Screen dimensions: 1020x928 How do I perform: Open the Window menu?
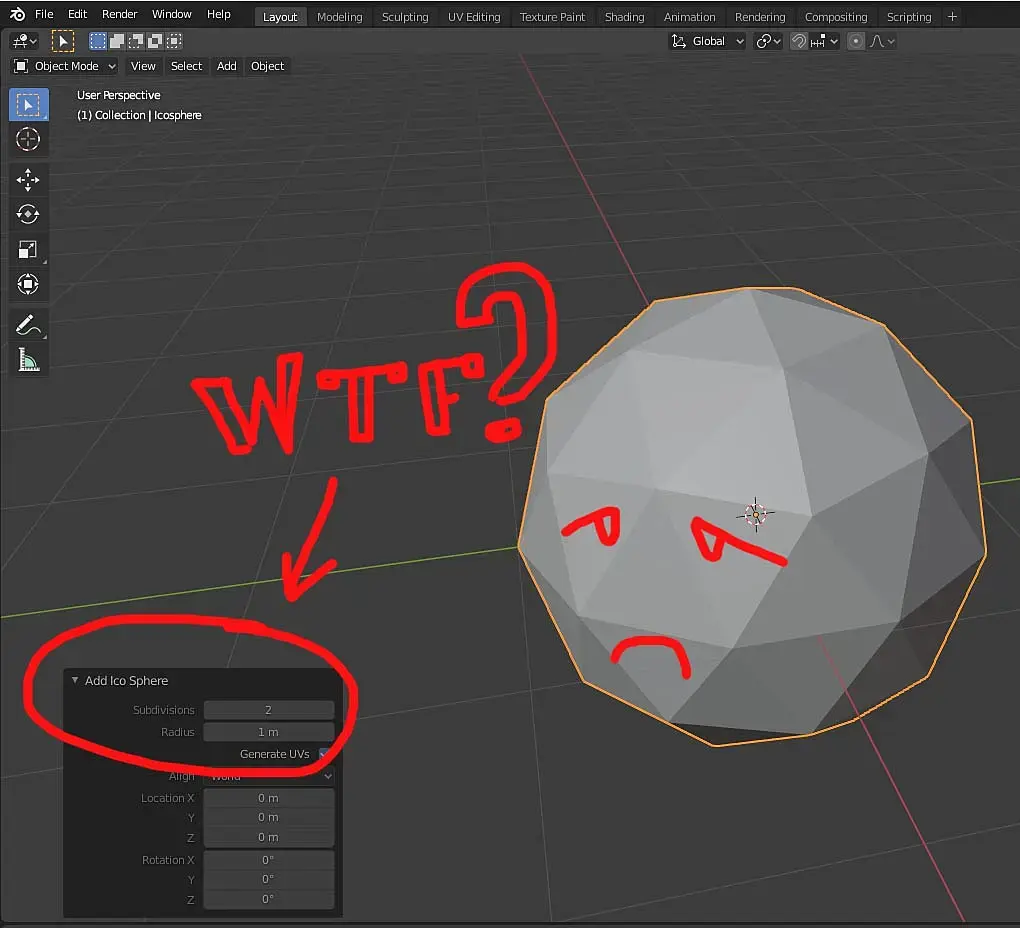172,14
